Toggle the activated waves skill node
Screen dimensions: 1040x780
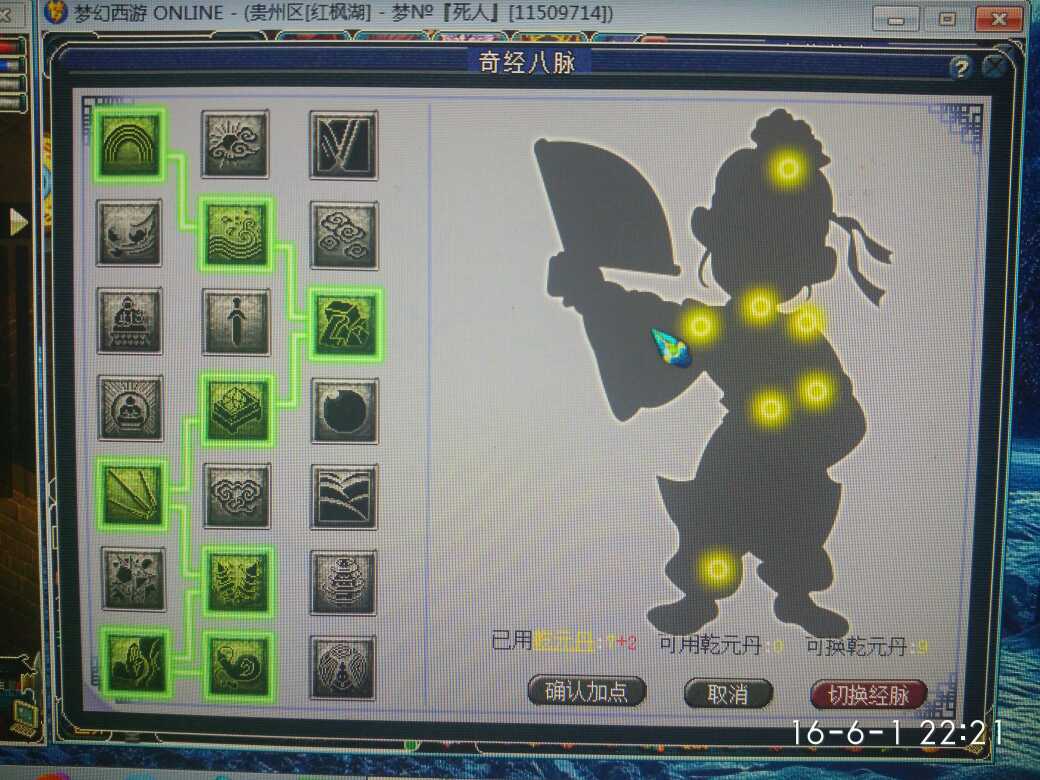pyautogui.click(x=237, y=233)
